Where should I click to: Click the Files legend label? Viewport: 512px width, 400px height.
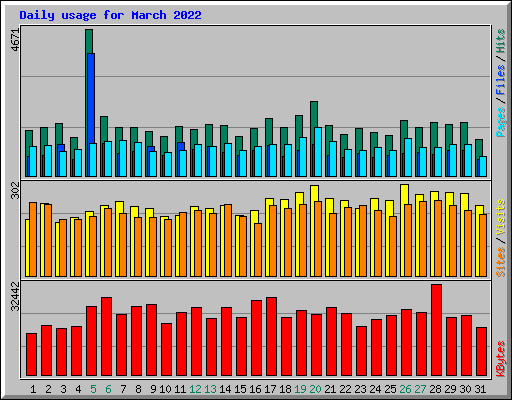pos(501,80)
